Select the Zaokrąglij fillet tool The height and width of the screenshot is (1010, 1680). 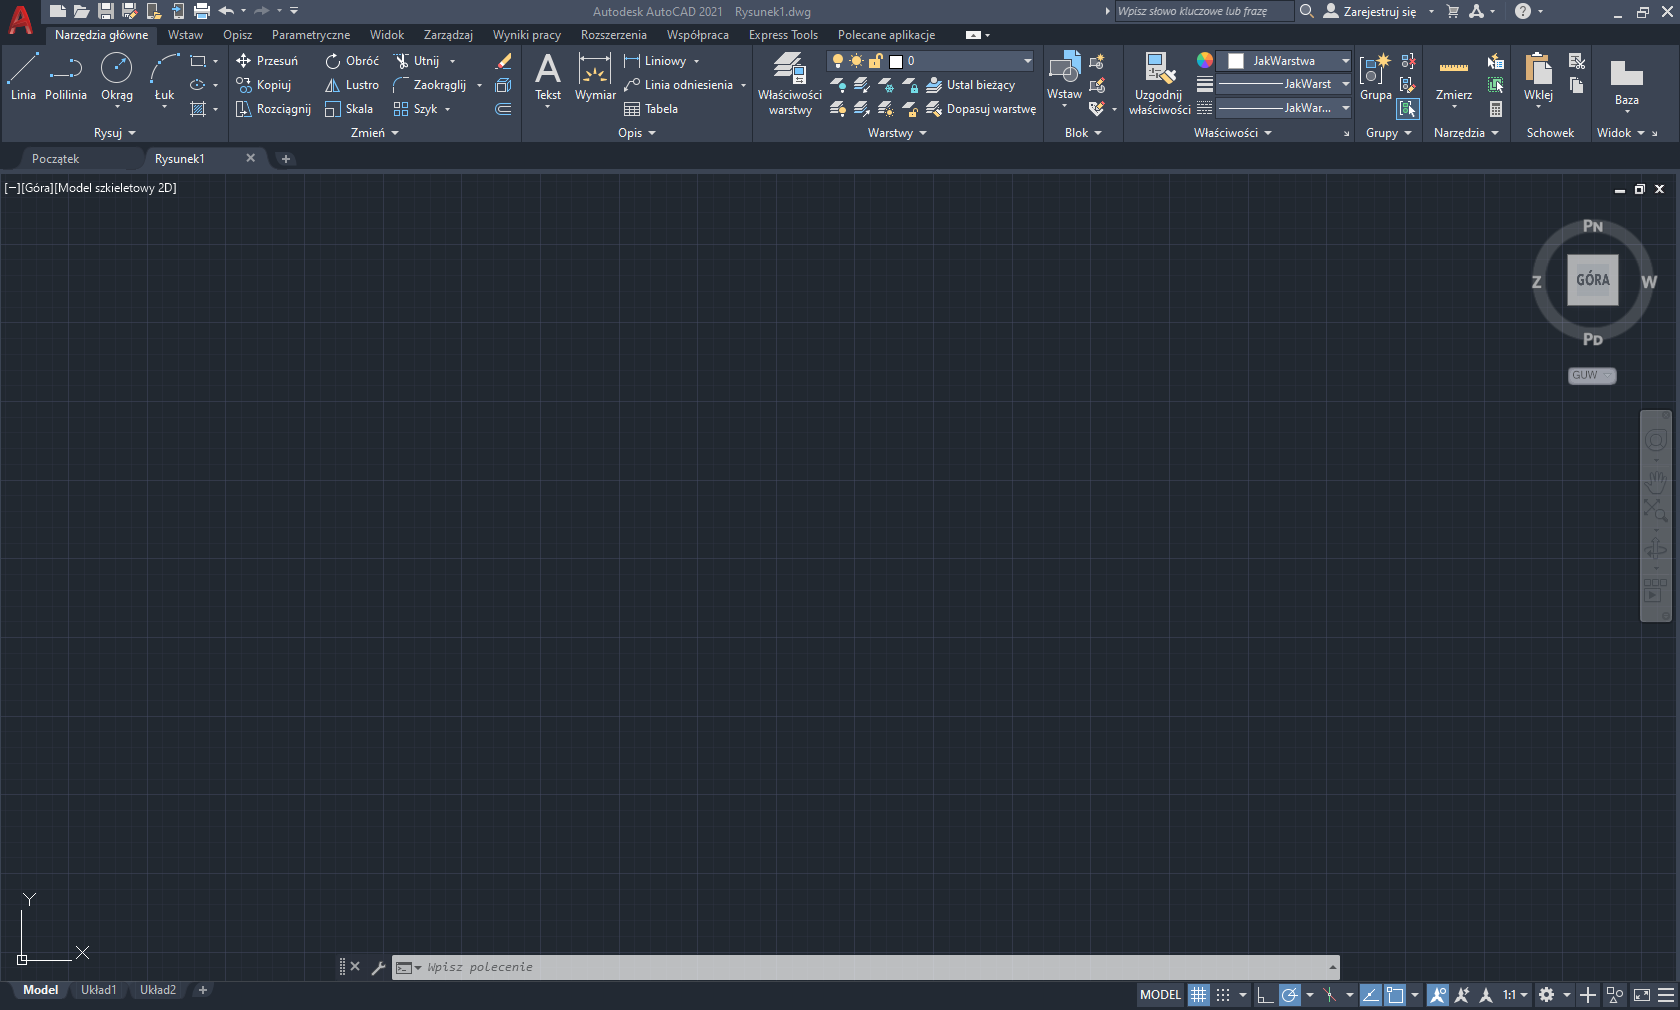(x=430, y=85)
